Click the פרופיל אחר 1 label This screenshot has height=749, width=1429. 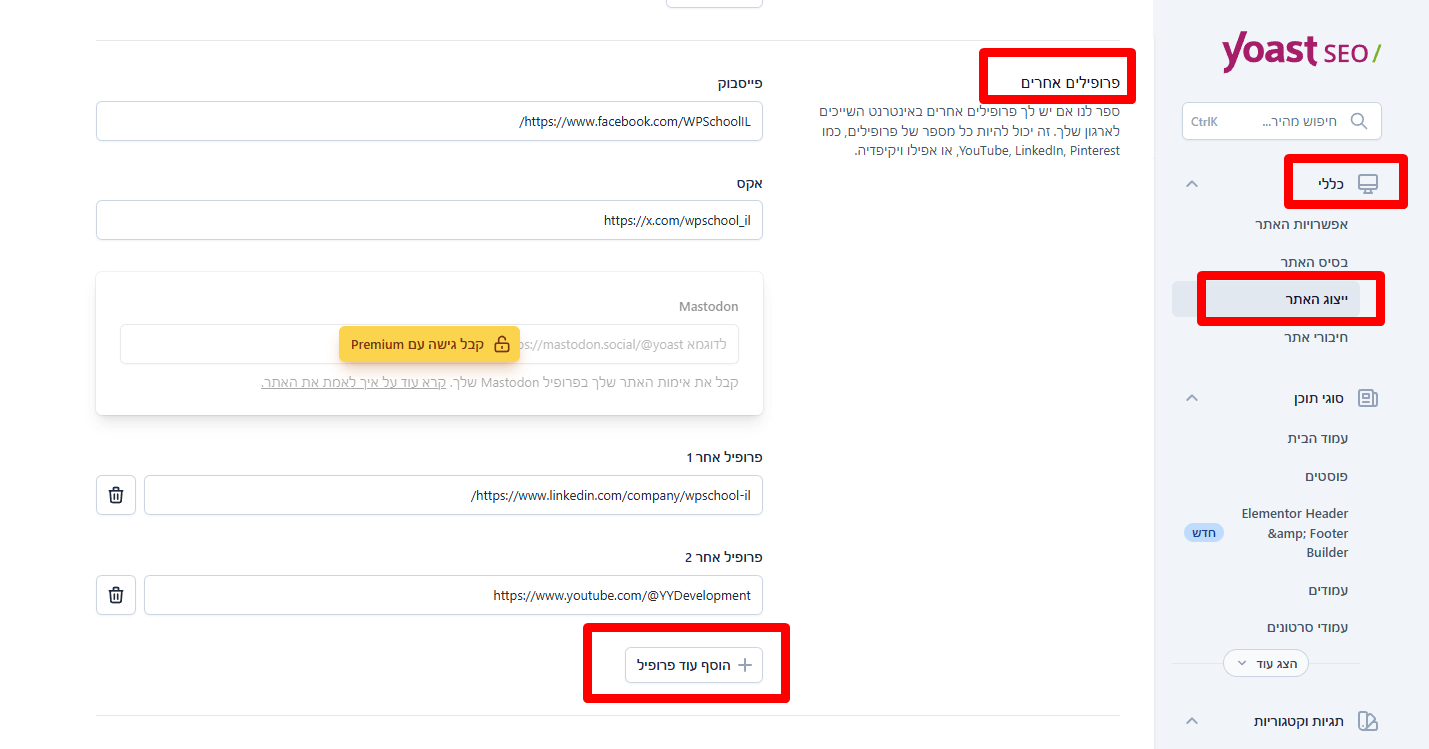(724, 457)
